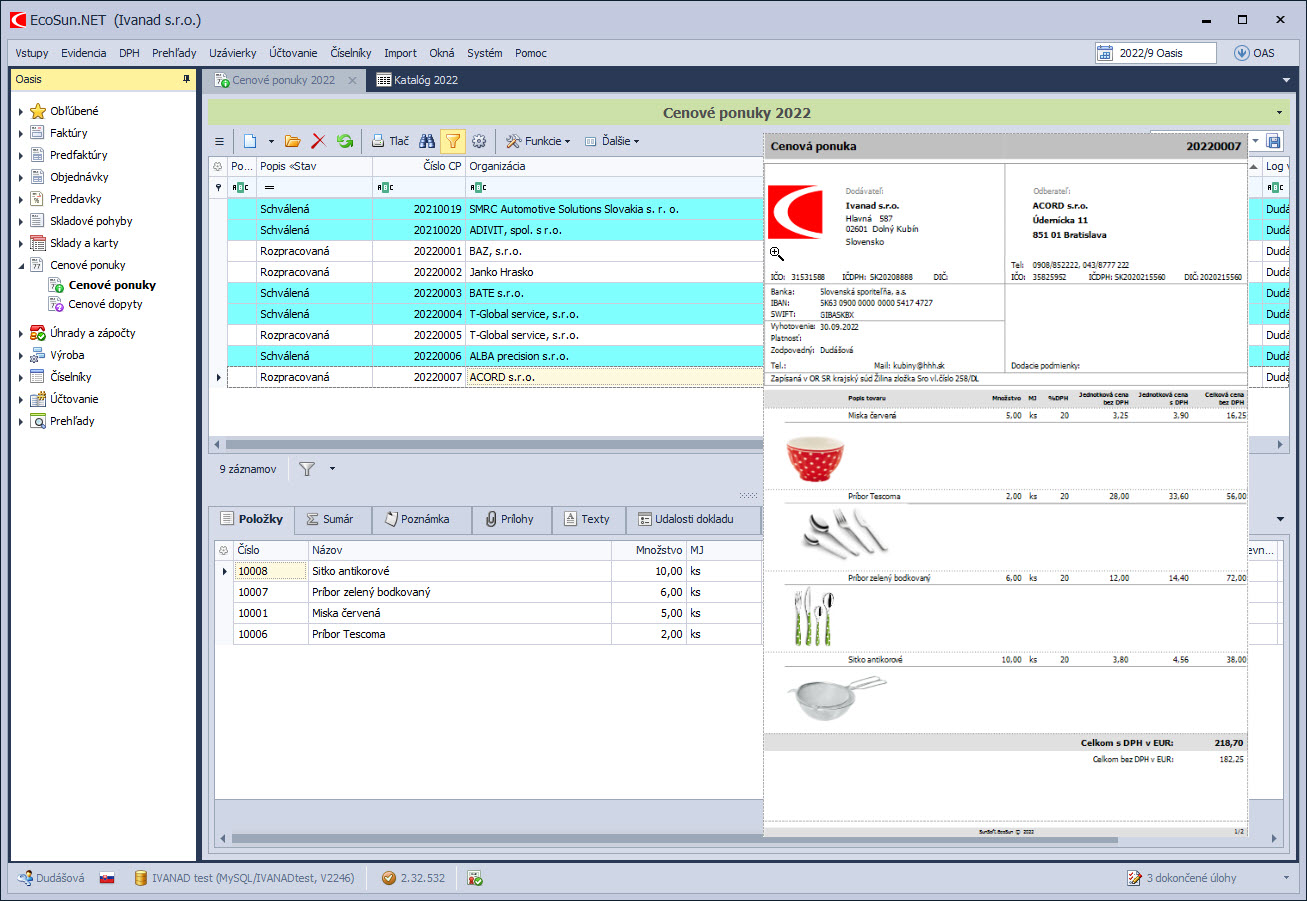Toggle the highlighted filter funnel button
This screenshot has width=1307, height=901.
452,142
